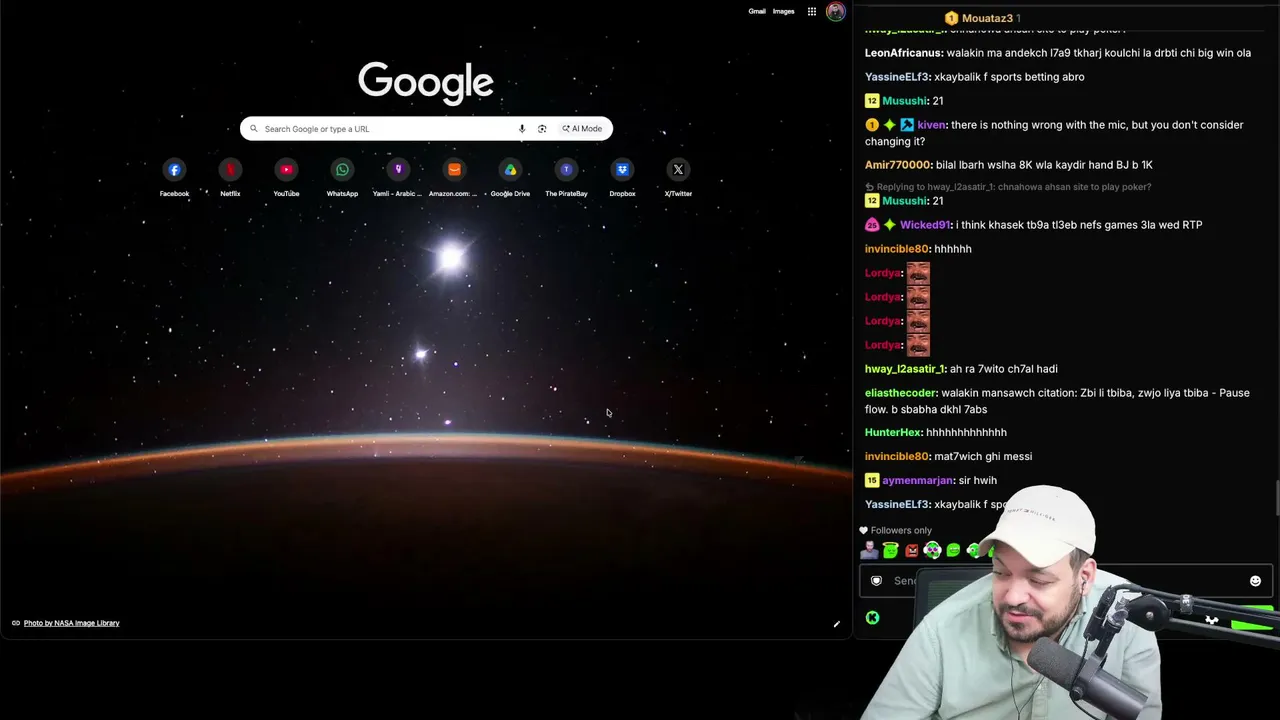This screenshot has height=720, width=1280.
Task: Click the search magnifier icon in Google box
Action: coord(253,129)
